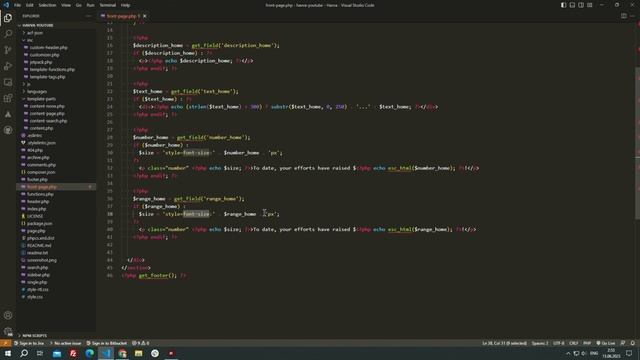Click the CRLF end-of-line indicator
The width and height of the screenshot is (640, 360).
tap(573, 343)
